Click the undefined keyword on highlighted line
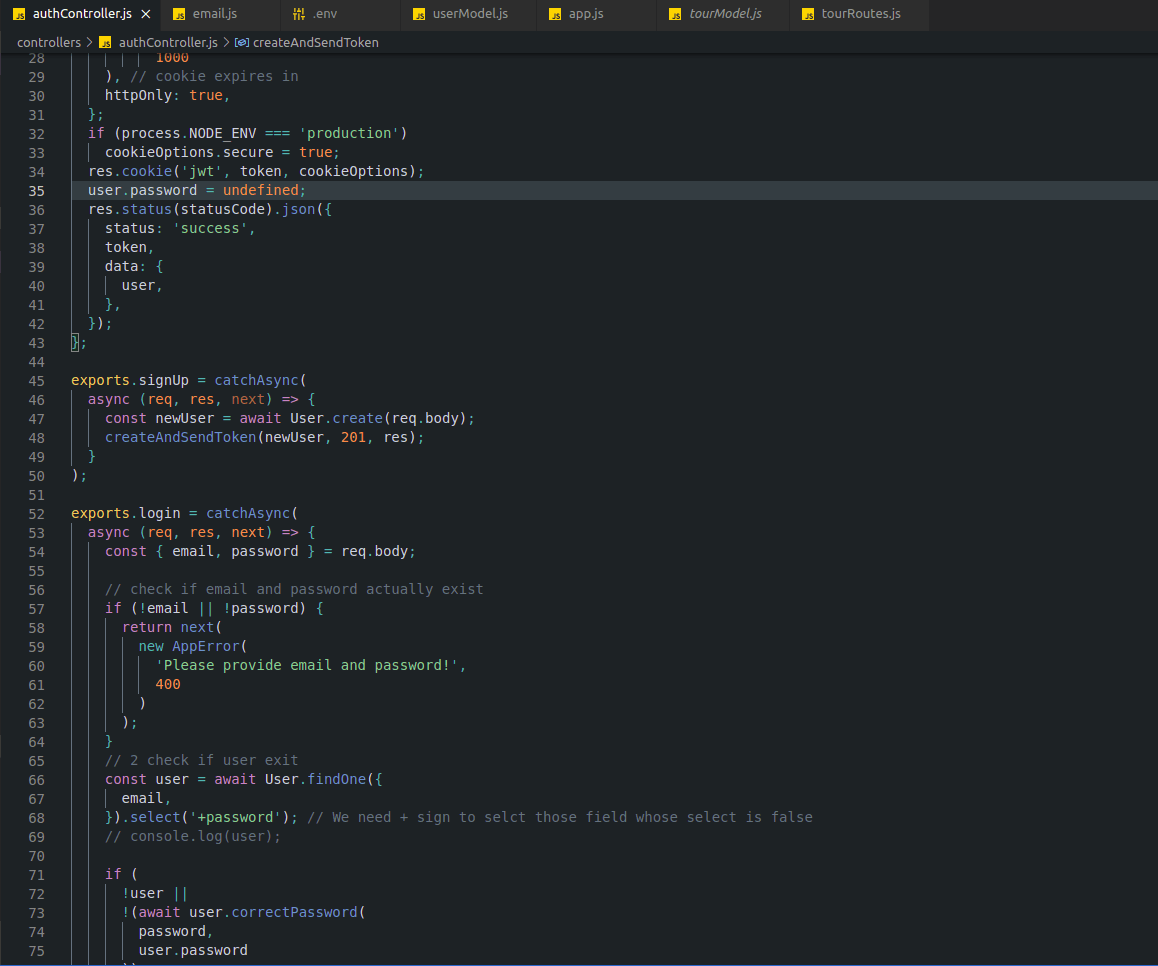The width and height of the screenshot is (1158, 966). (260, 190)
